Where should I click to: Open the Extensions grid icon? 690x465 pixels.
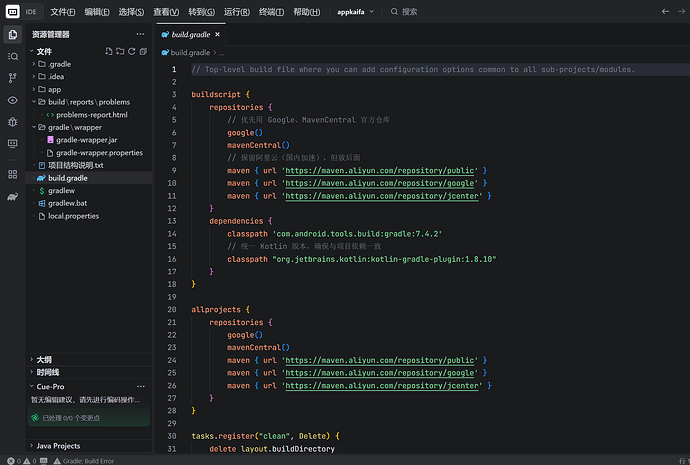(13, 174)
